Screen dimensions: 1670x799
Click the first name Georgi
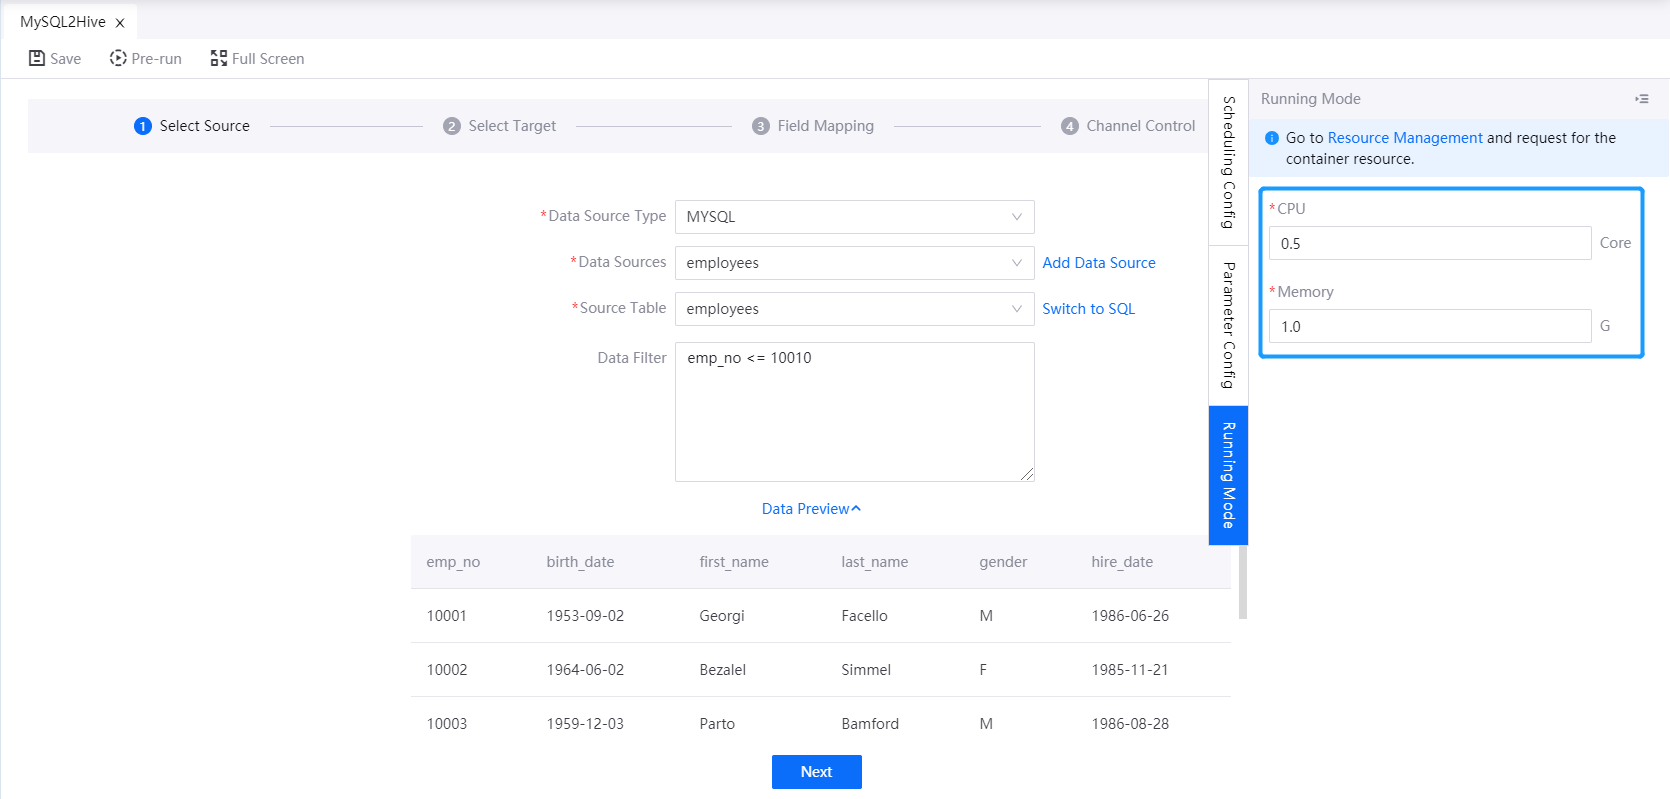(722, 616)
